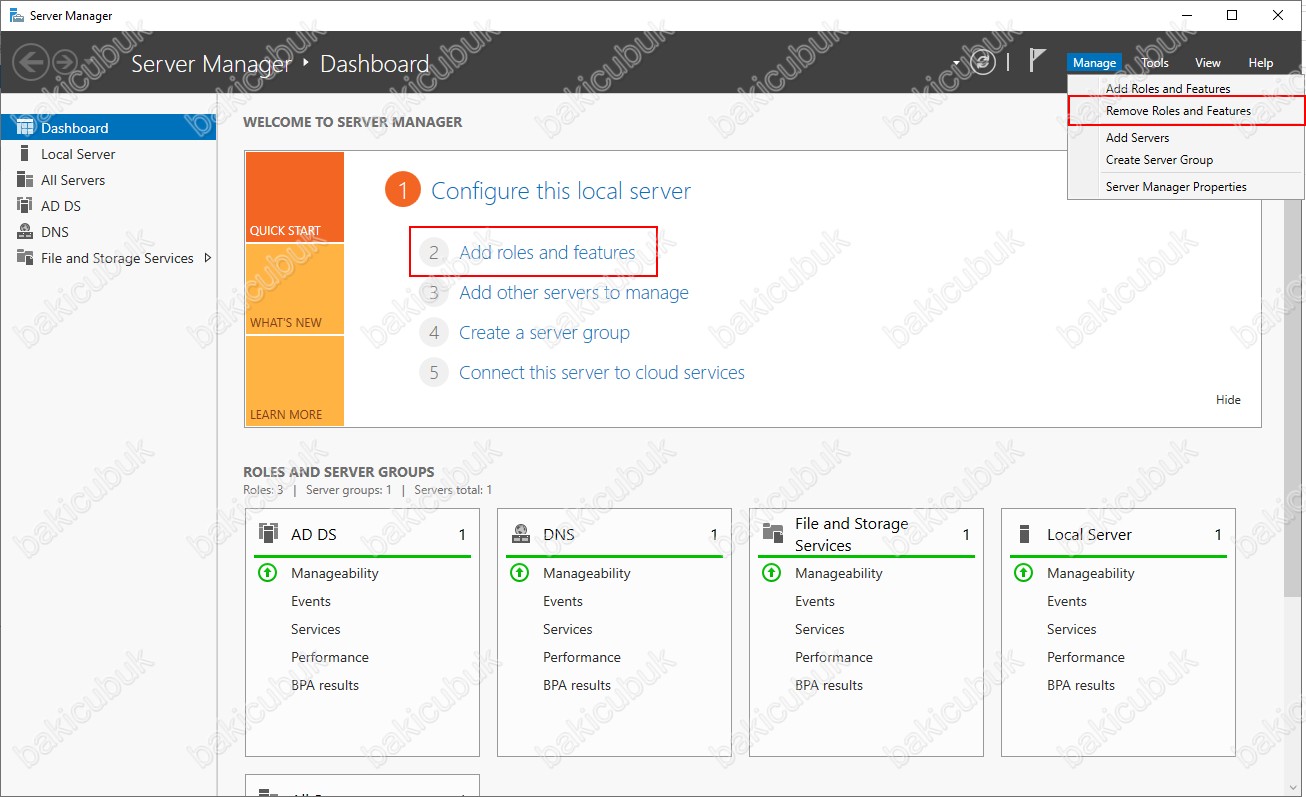Click the DNS tile icon
1306x797 pixels.
(520, 533)
